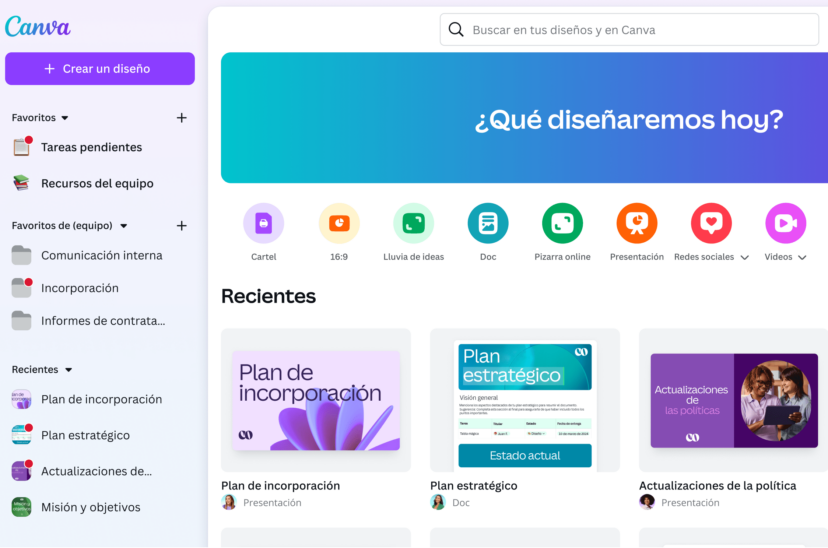Open Pizarra online via its icon
This screenshot has height=548, width=828.
(x=562, y=223)
